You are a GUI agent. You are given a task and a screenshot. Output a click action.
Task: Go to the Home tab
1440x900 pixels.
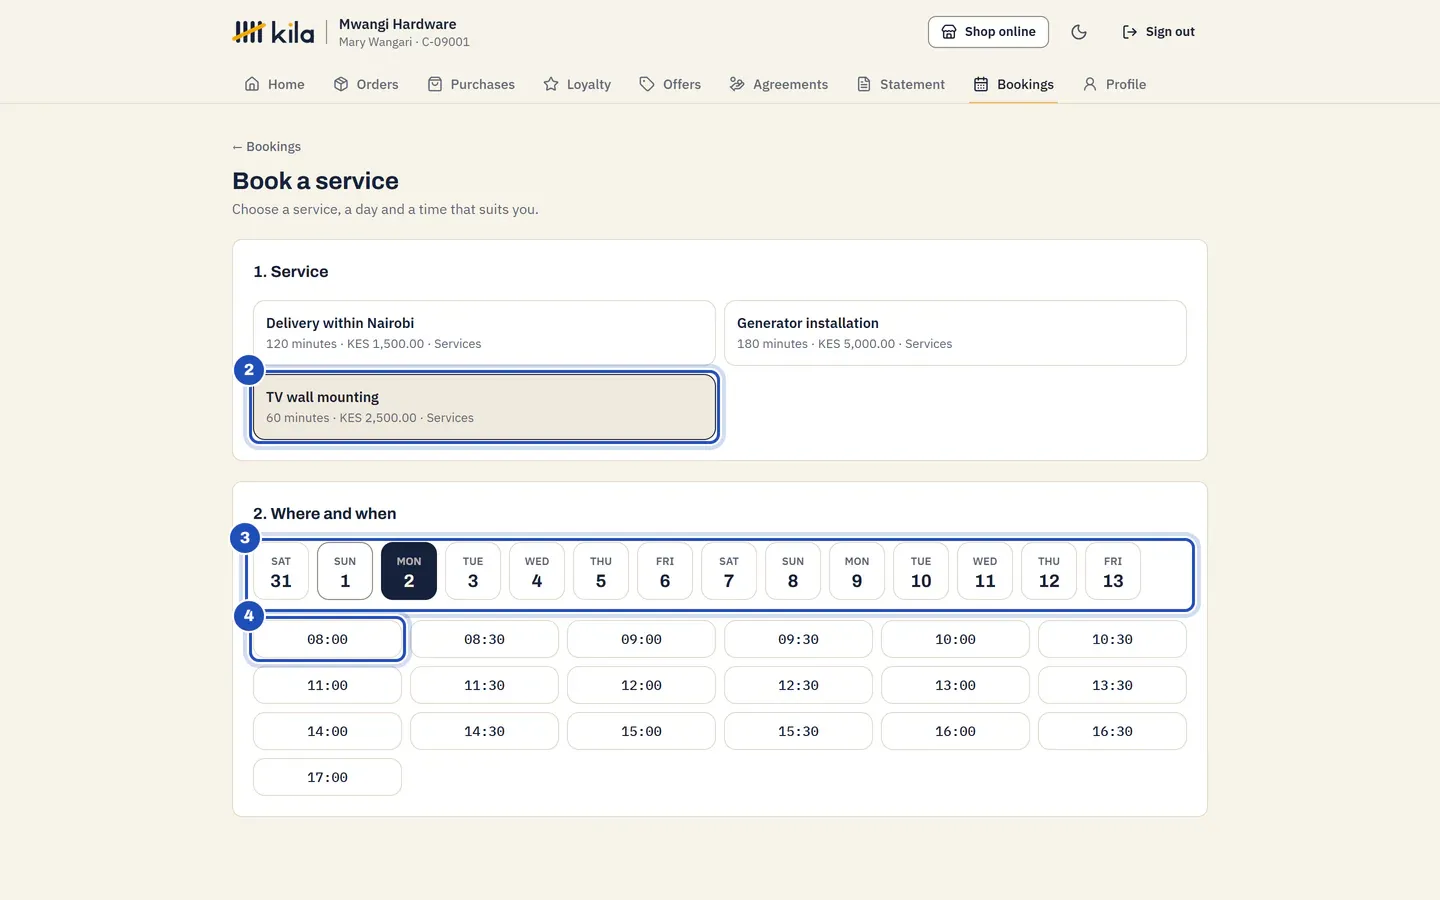point(275,84)
